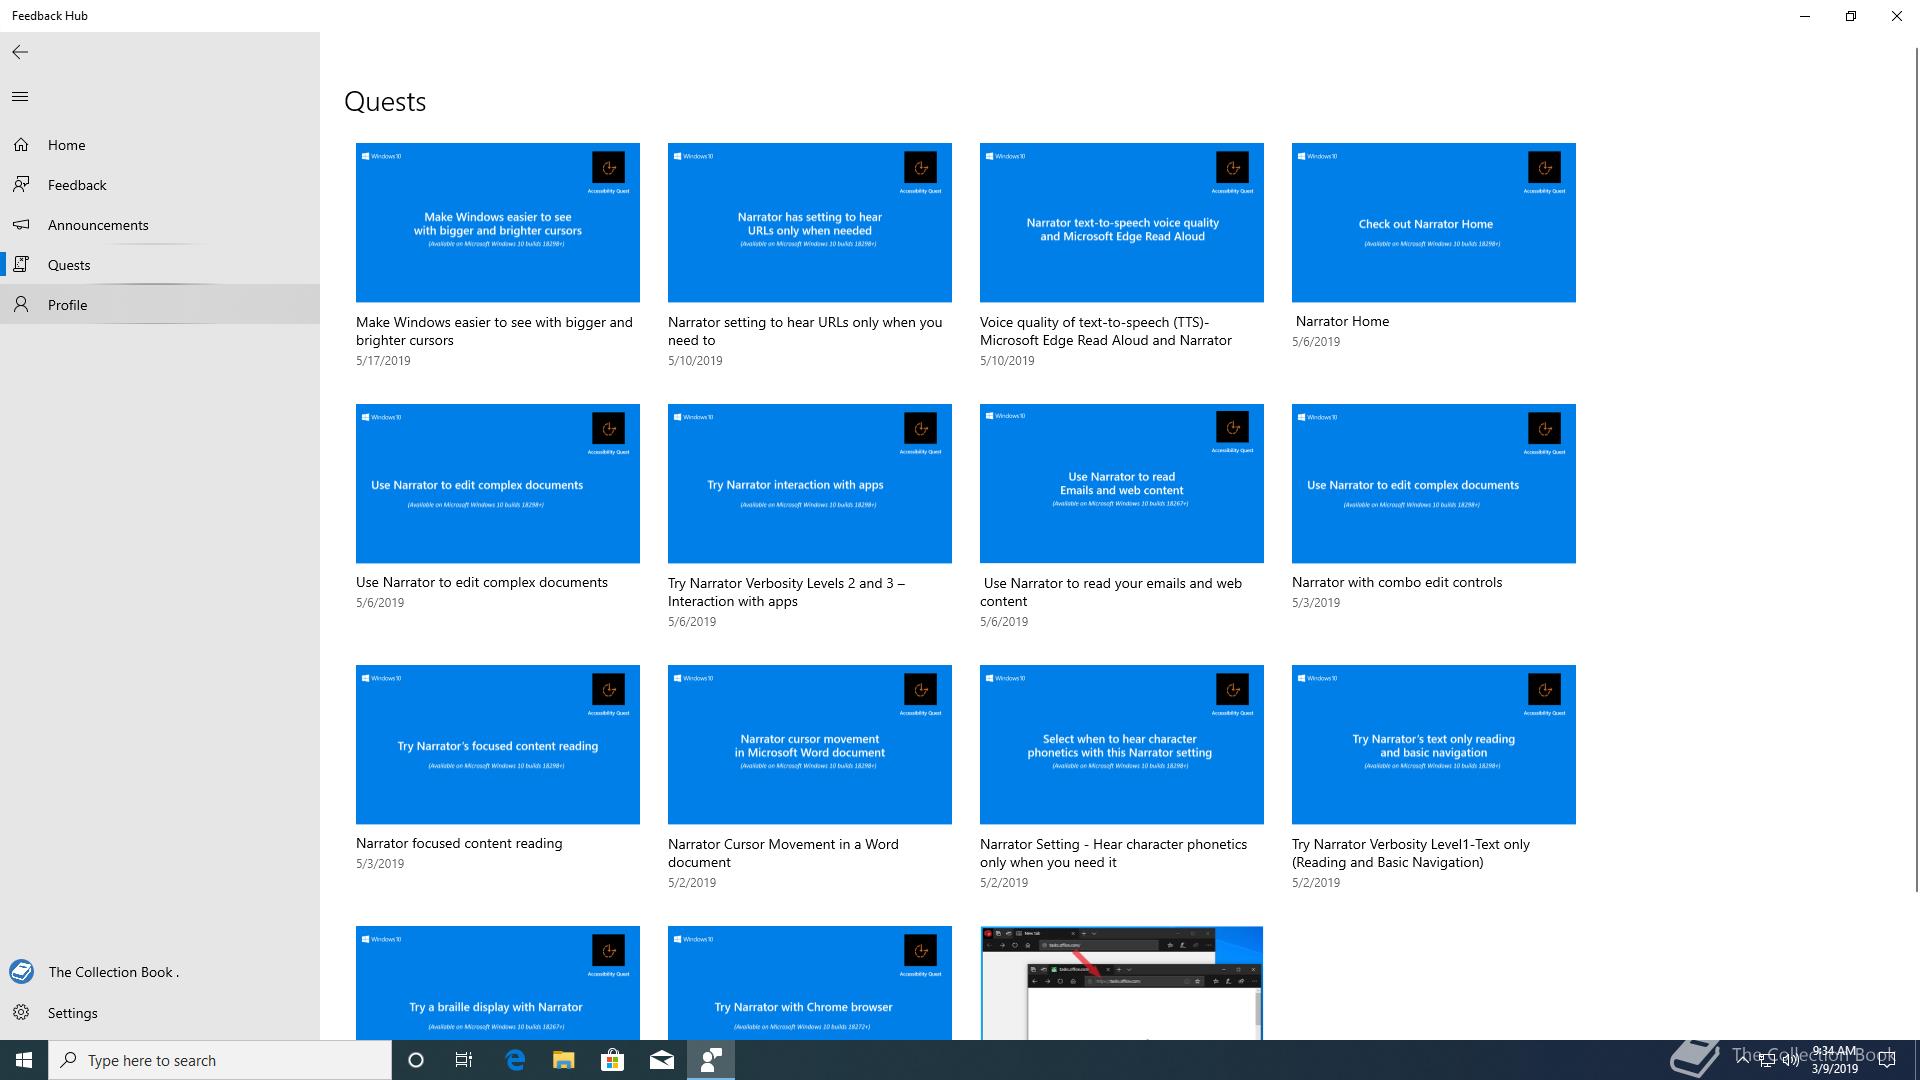This screenshot has height=1080, width=1920.
Task: Open the Check out Narrator Home thumbnail
Action: click(1434, 222)
